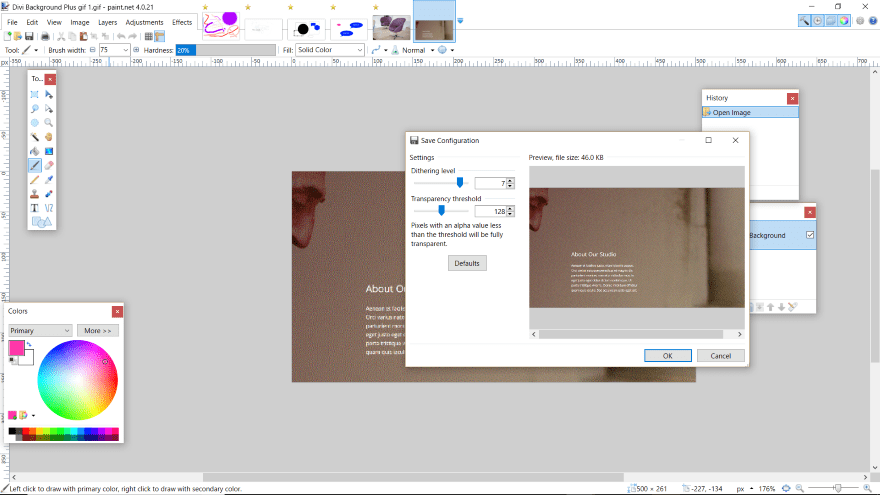Select the Text tool
The image size is (880, 495).
(34, 208)
